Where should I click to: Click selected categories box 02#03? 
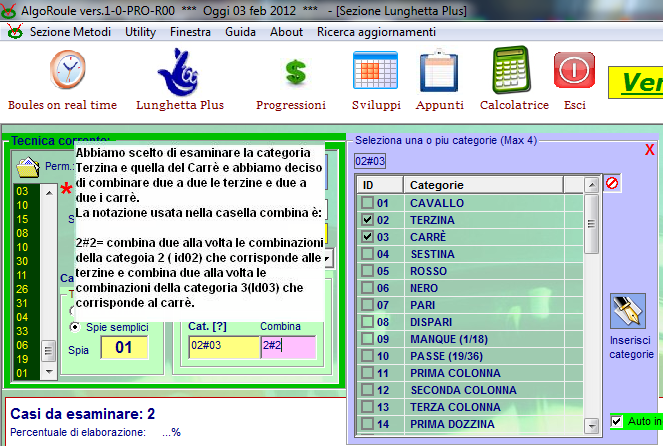(x=370, y=161)
